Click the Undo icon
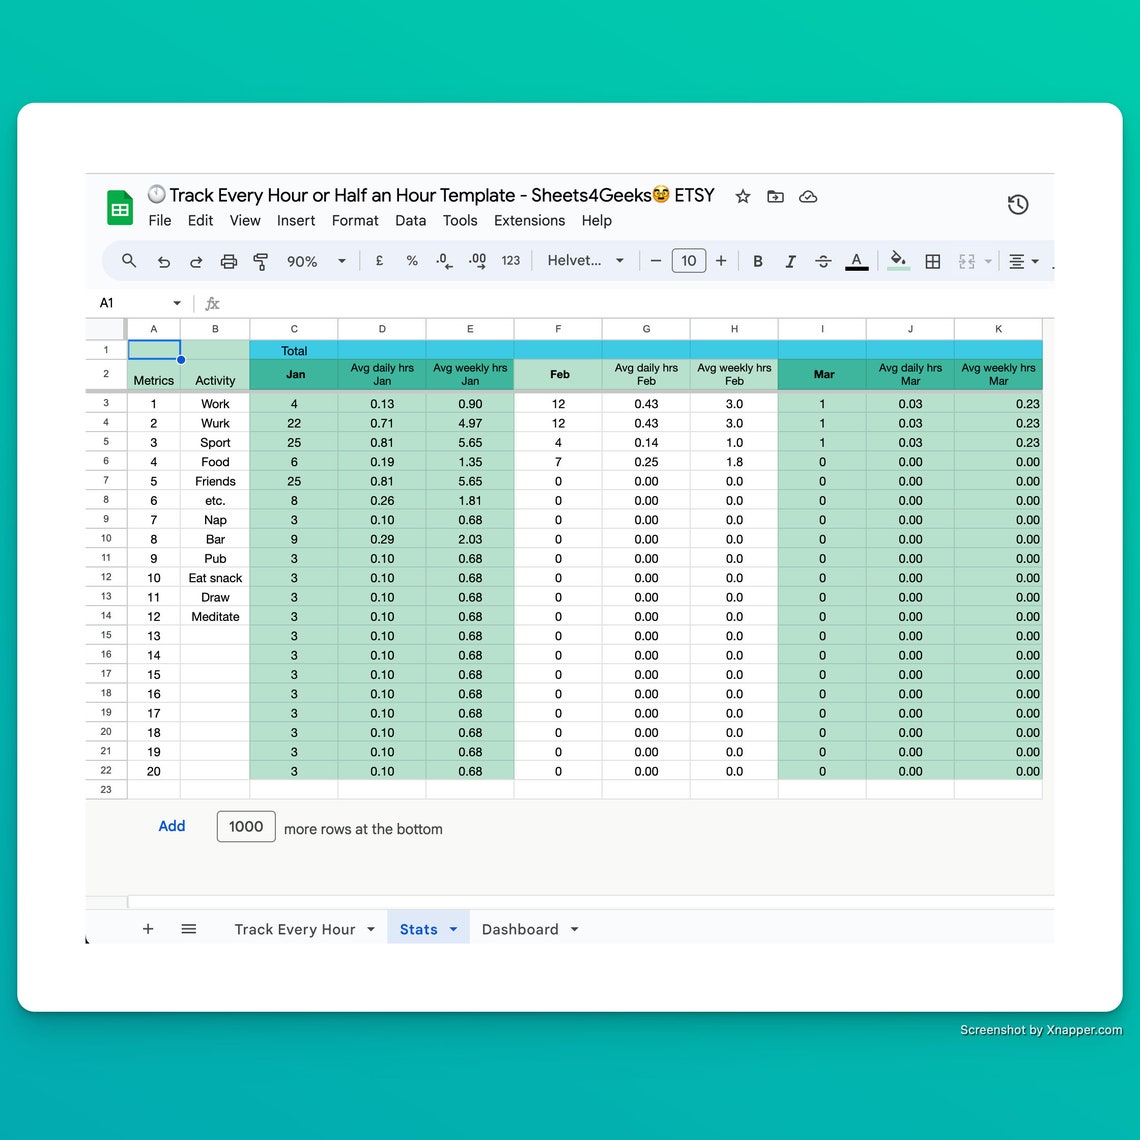This screenshot has height=1140, width=1140. click(x=164, y=260)
